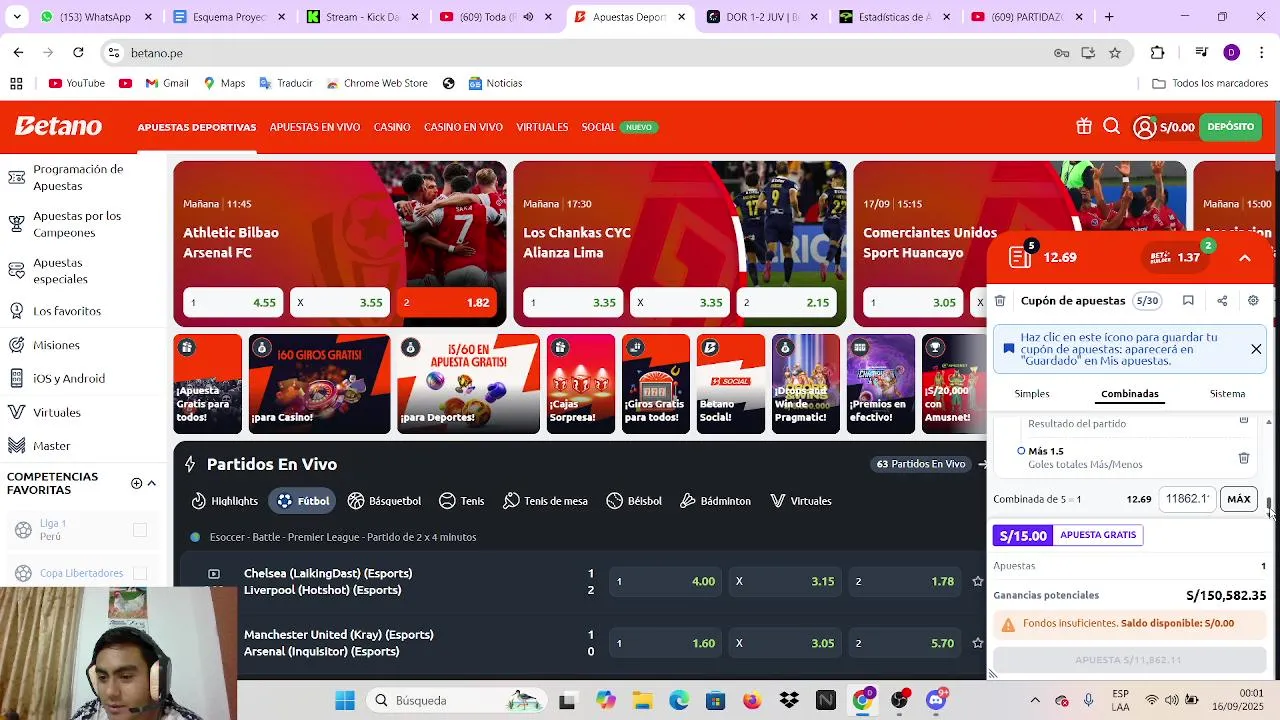Open Los Favoritos in sidebar

[x=67, y=311]
